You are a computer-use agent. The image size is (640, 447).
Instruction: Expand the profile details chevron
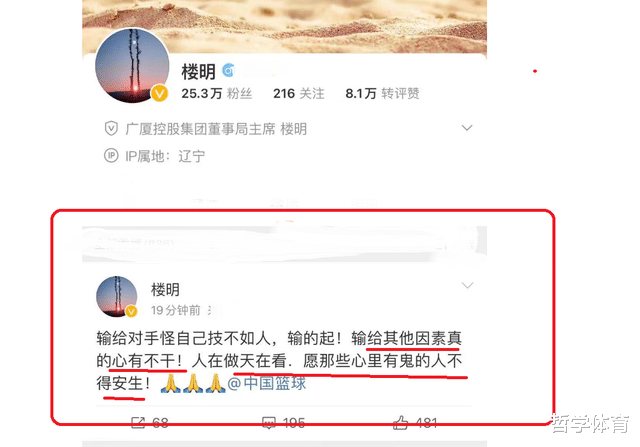click(467, 128)
